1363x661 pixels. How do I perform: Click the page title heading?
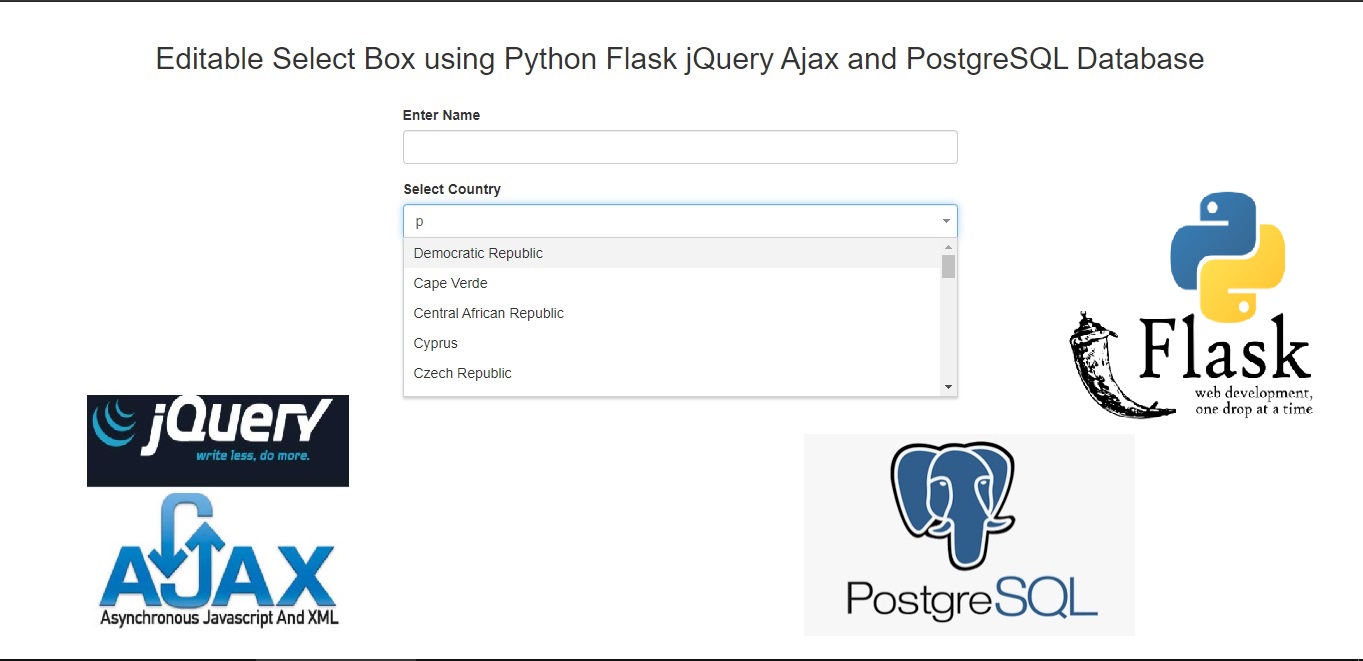678,59
